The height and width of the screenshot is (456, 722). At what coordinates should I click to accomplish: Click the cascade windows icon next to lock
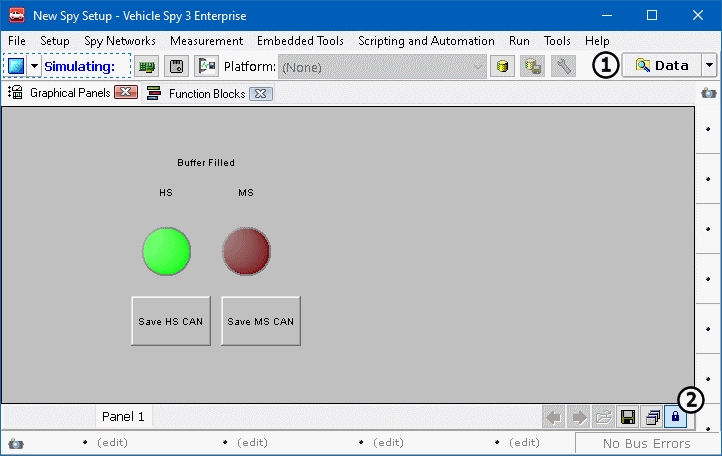pyautogui.click(x=652, y=416)
